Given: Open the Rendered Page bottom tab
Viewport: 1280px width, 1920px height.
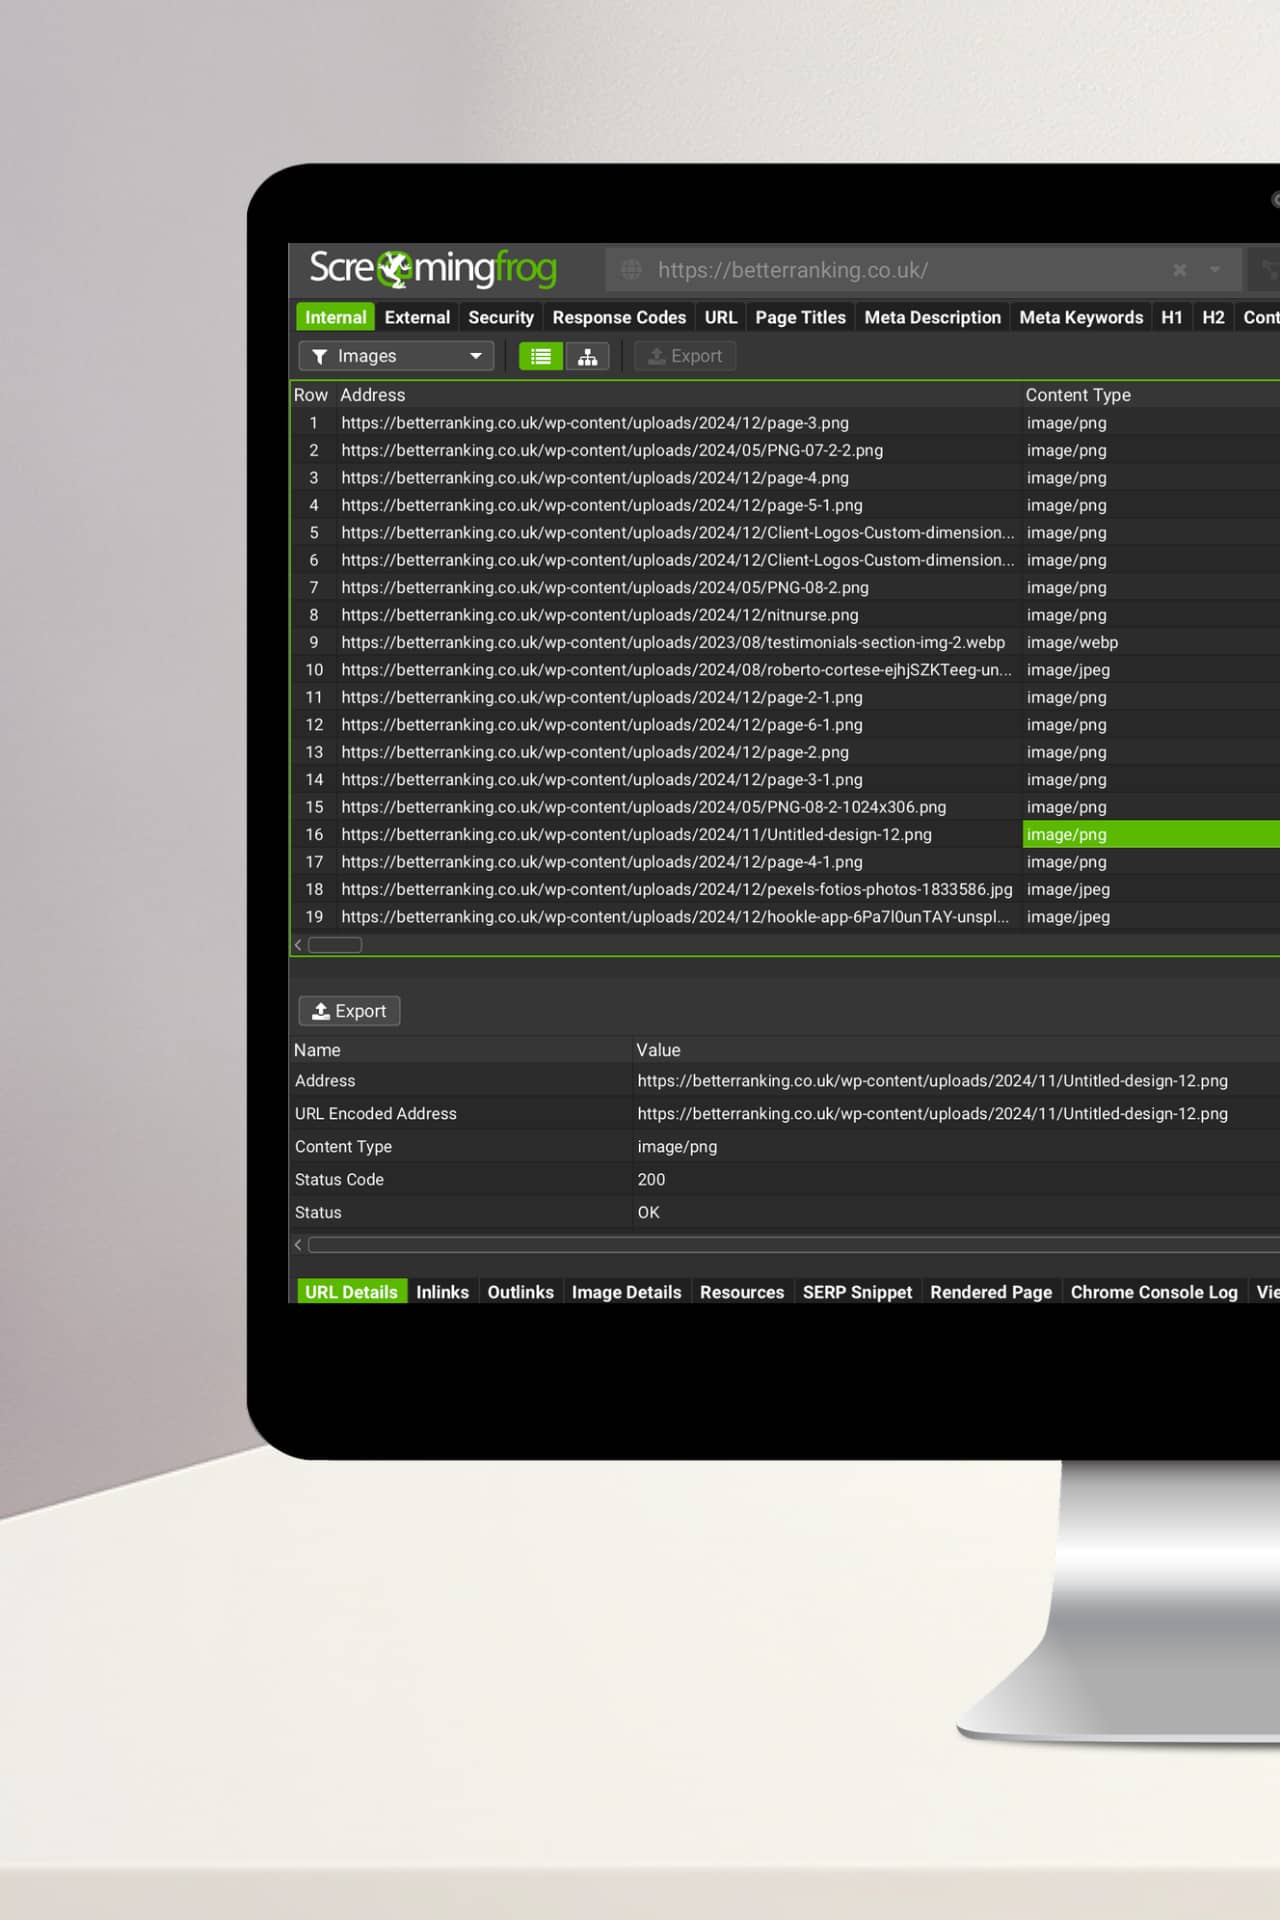Looking at the screenshot, I should [x=991, y=1292].
